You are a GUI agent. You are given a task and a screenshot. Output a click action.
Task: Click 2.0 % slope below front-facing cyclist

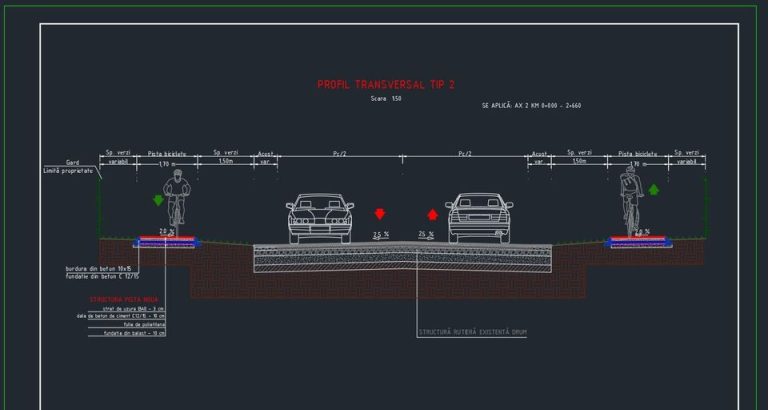[x=167, y=231]
